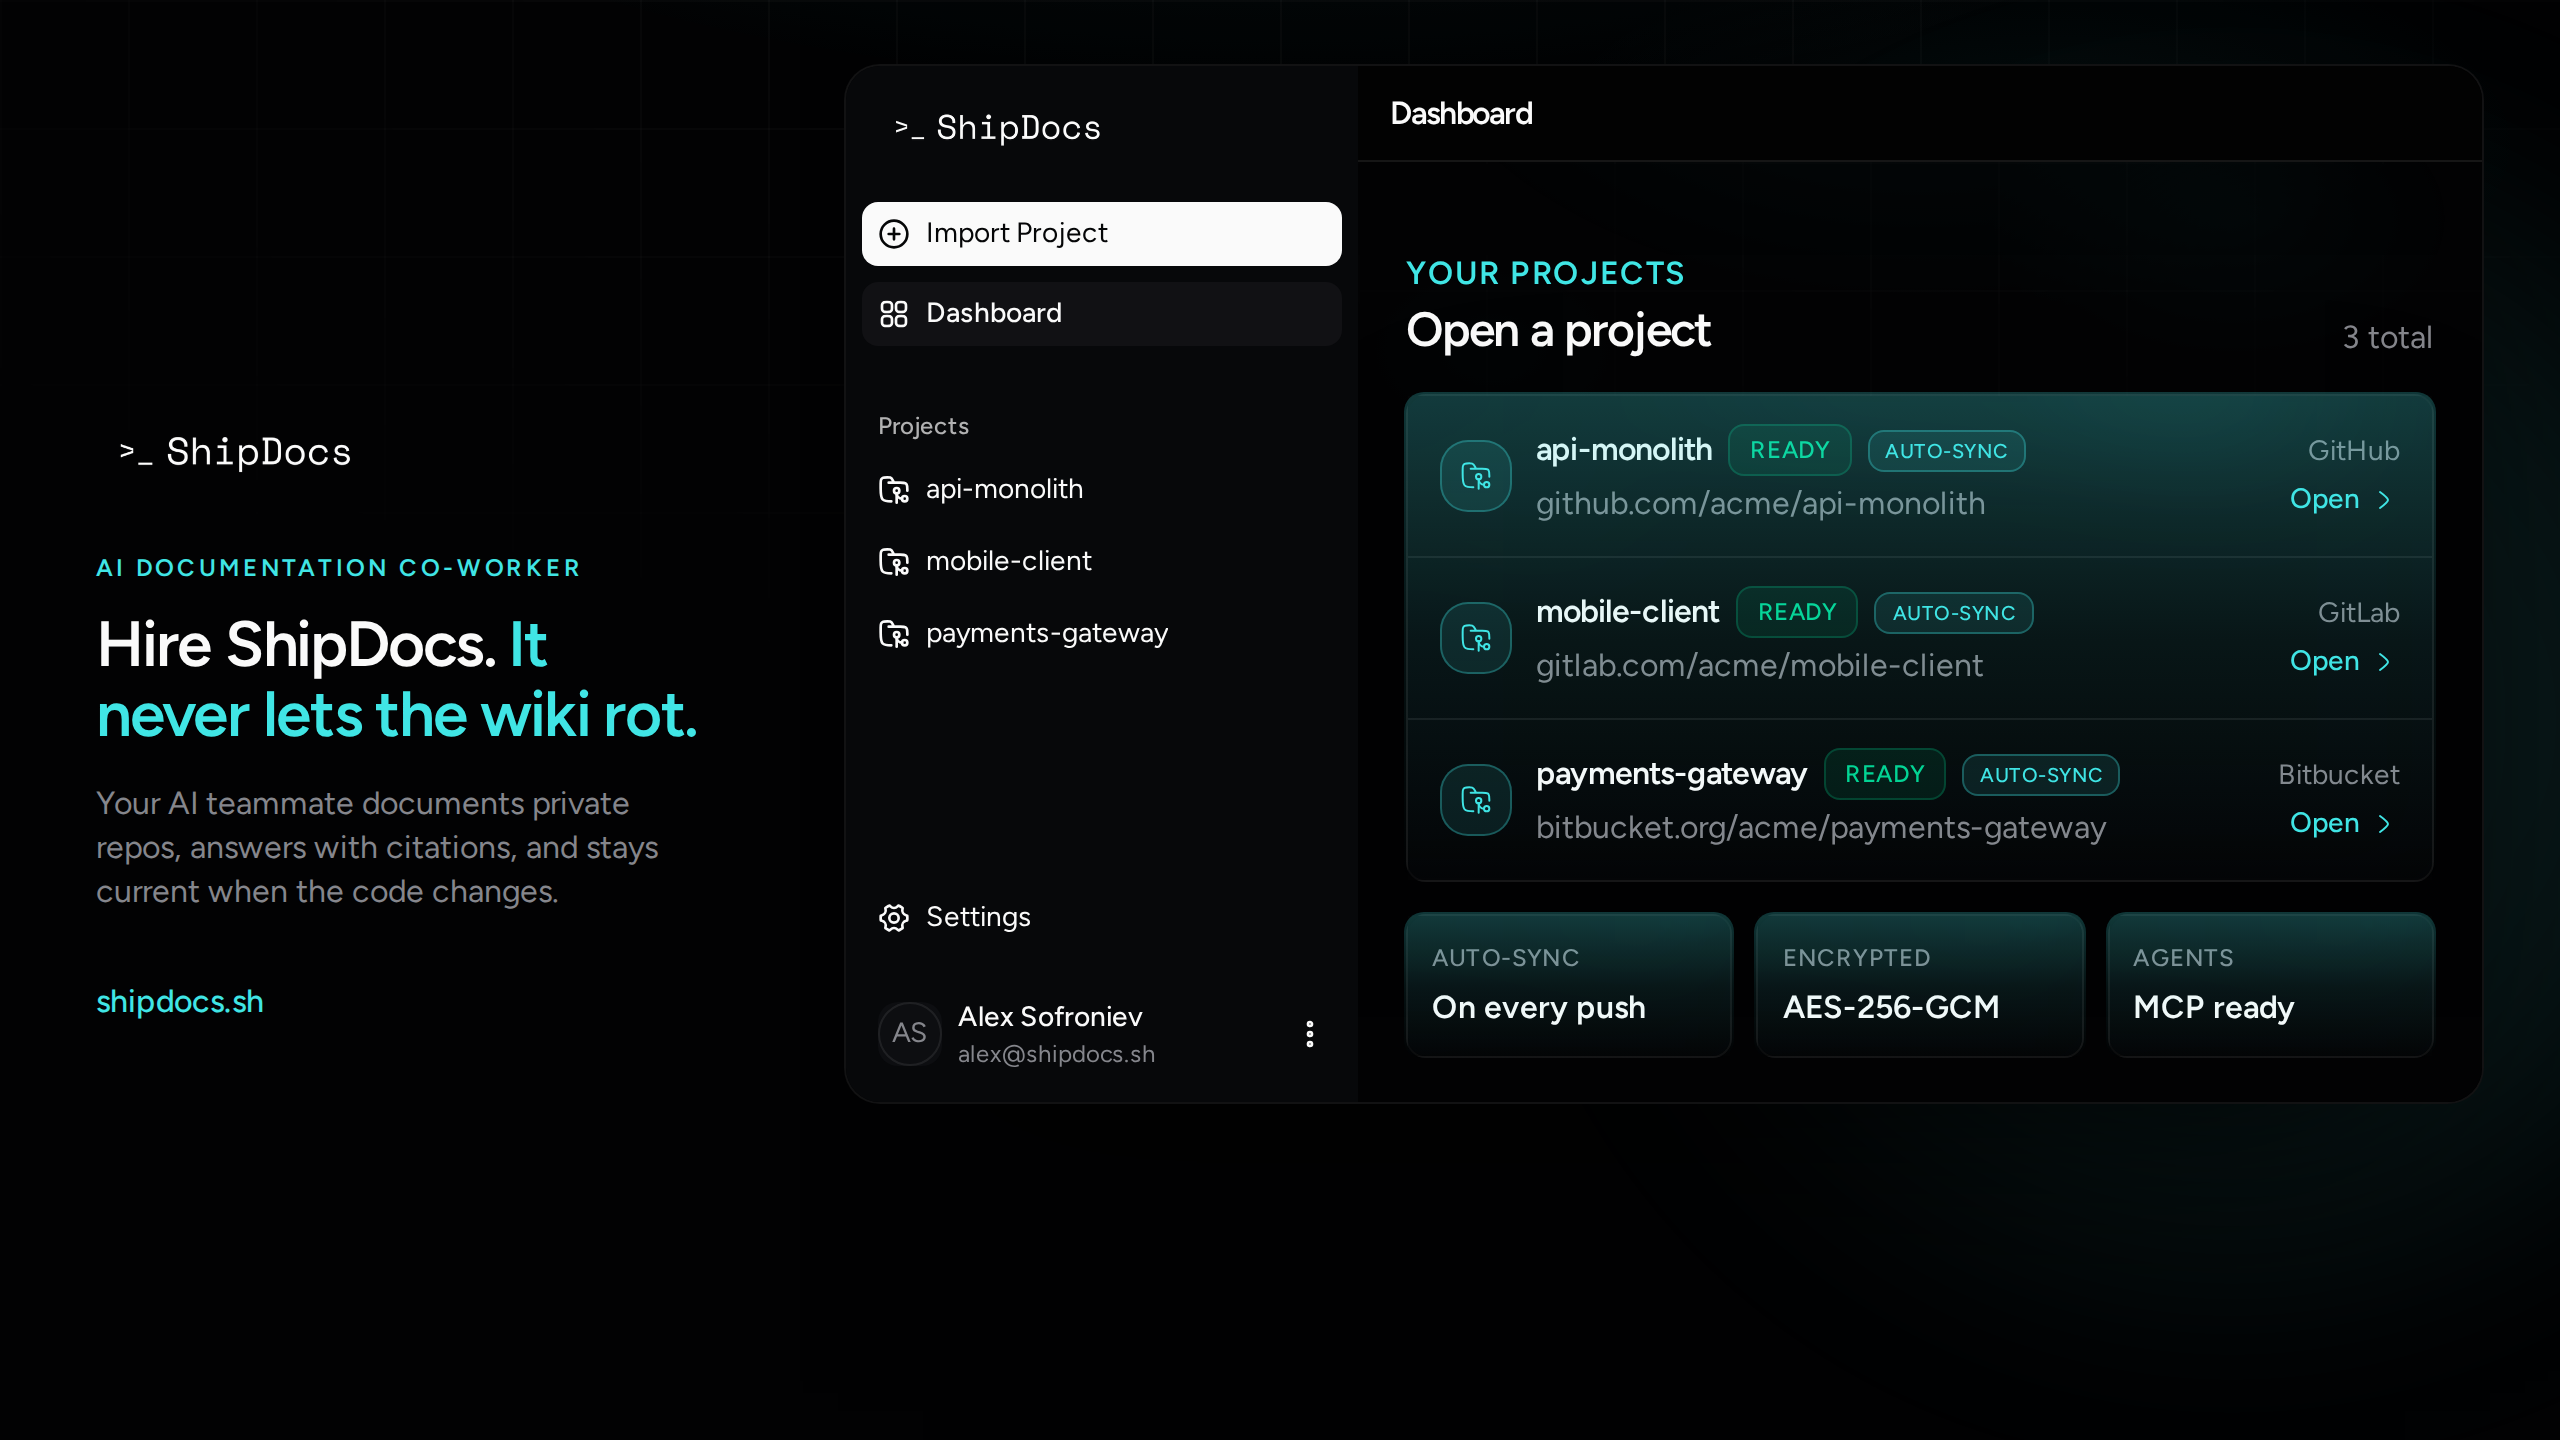Click the READY badge on api-monolith

pyautogui.click(x=1789, y=450)
